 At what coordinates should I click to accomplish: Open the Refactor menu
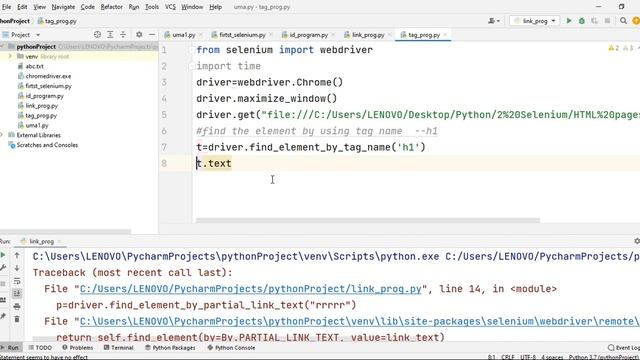(x=111, y=7)
